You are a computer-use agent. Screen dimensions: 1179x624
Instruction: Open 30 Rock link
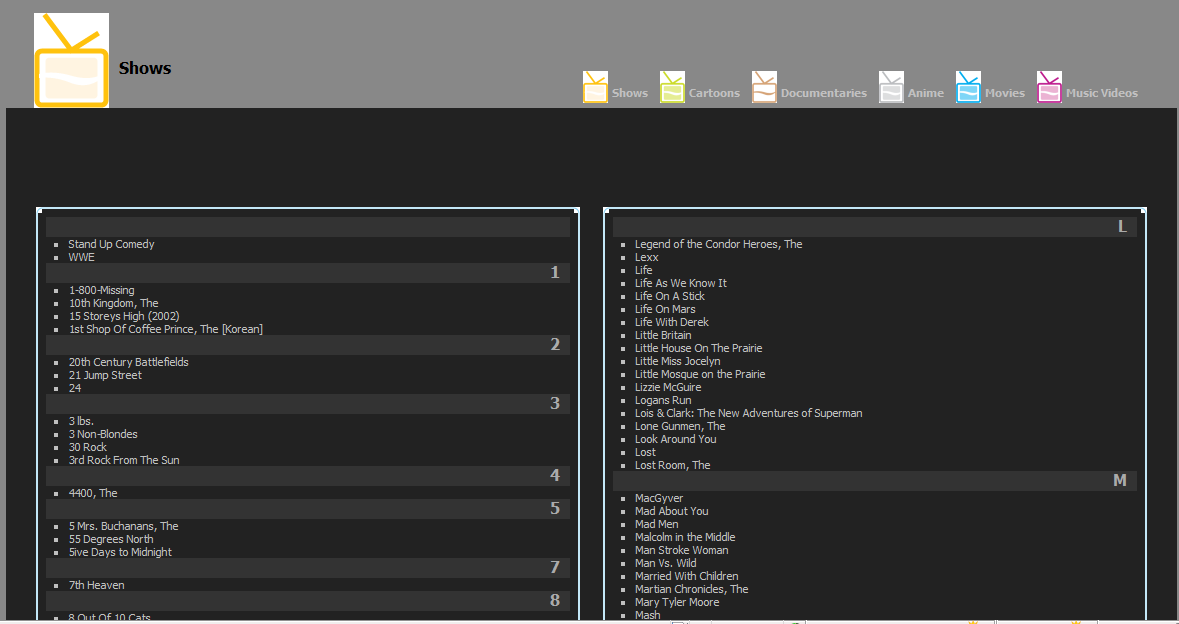88,447
